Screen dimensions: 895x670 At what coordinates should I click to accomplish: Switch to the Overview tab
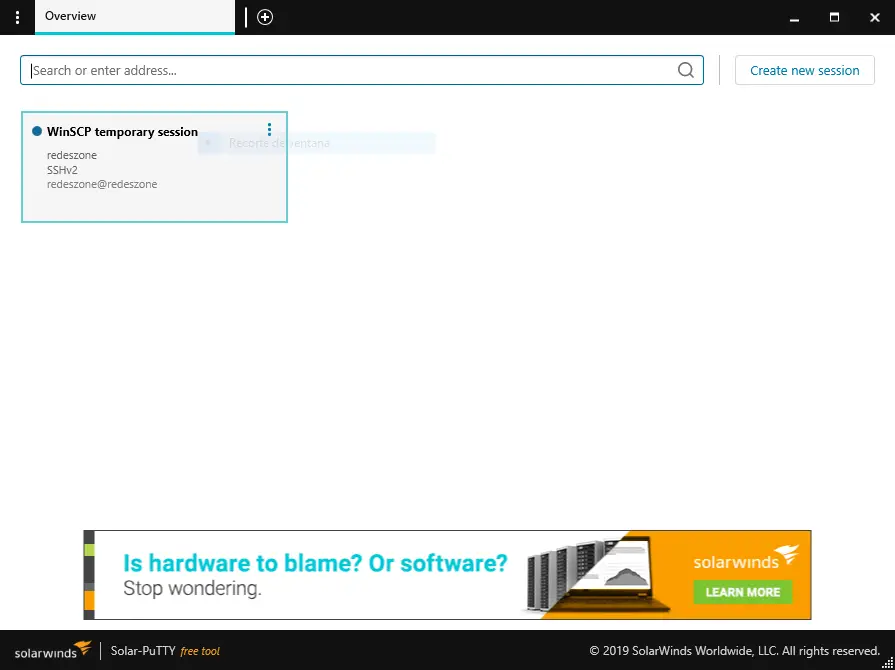tap(135, 17)
